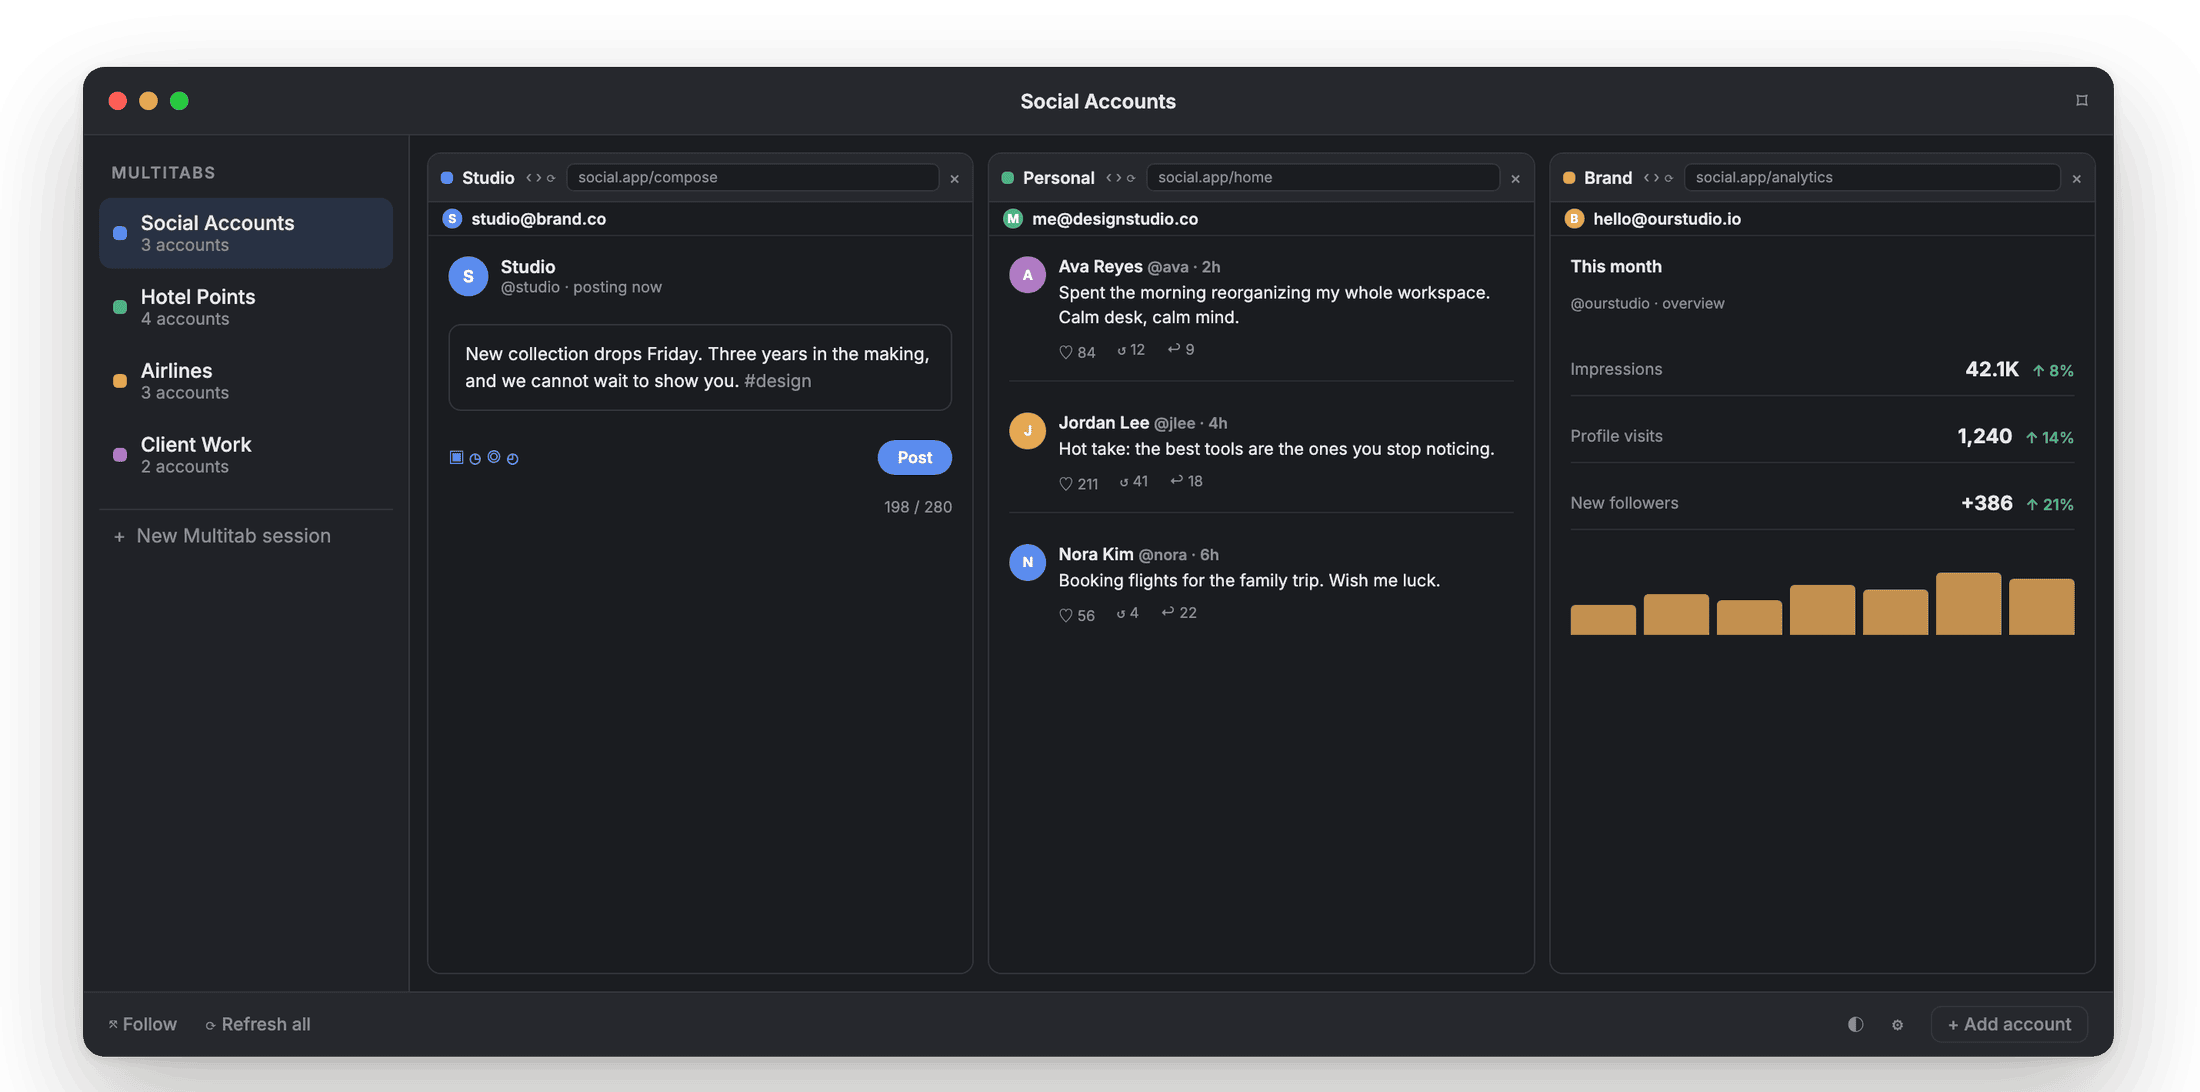This screenshot has width=2200, height=1092.
Task: Go forward in the Personal pane
Action: (x=1118, y=178)
